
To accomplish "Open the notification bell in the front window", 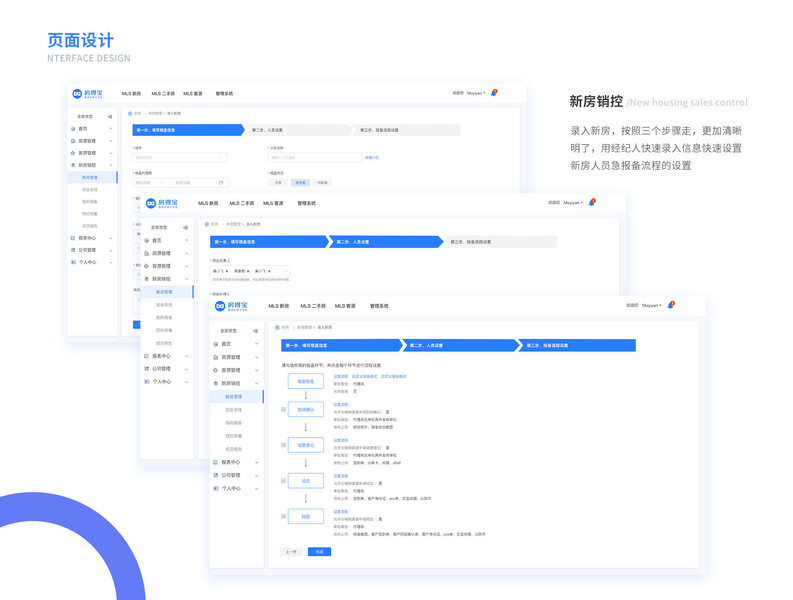I will (671, 305).
